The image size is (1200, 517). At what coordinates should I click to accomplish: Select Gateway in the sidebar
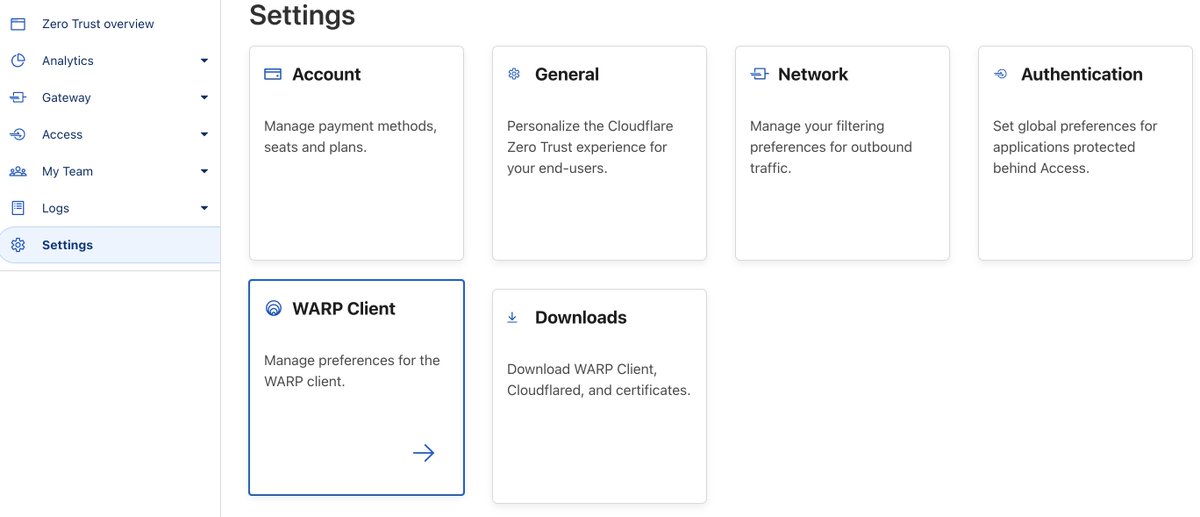coord(66,98)
